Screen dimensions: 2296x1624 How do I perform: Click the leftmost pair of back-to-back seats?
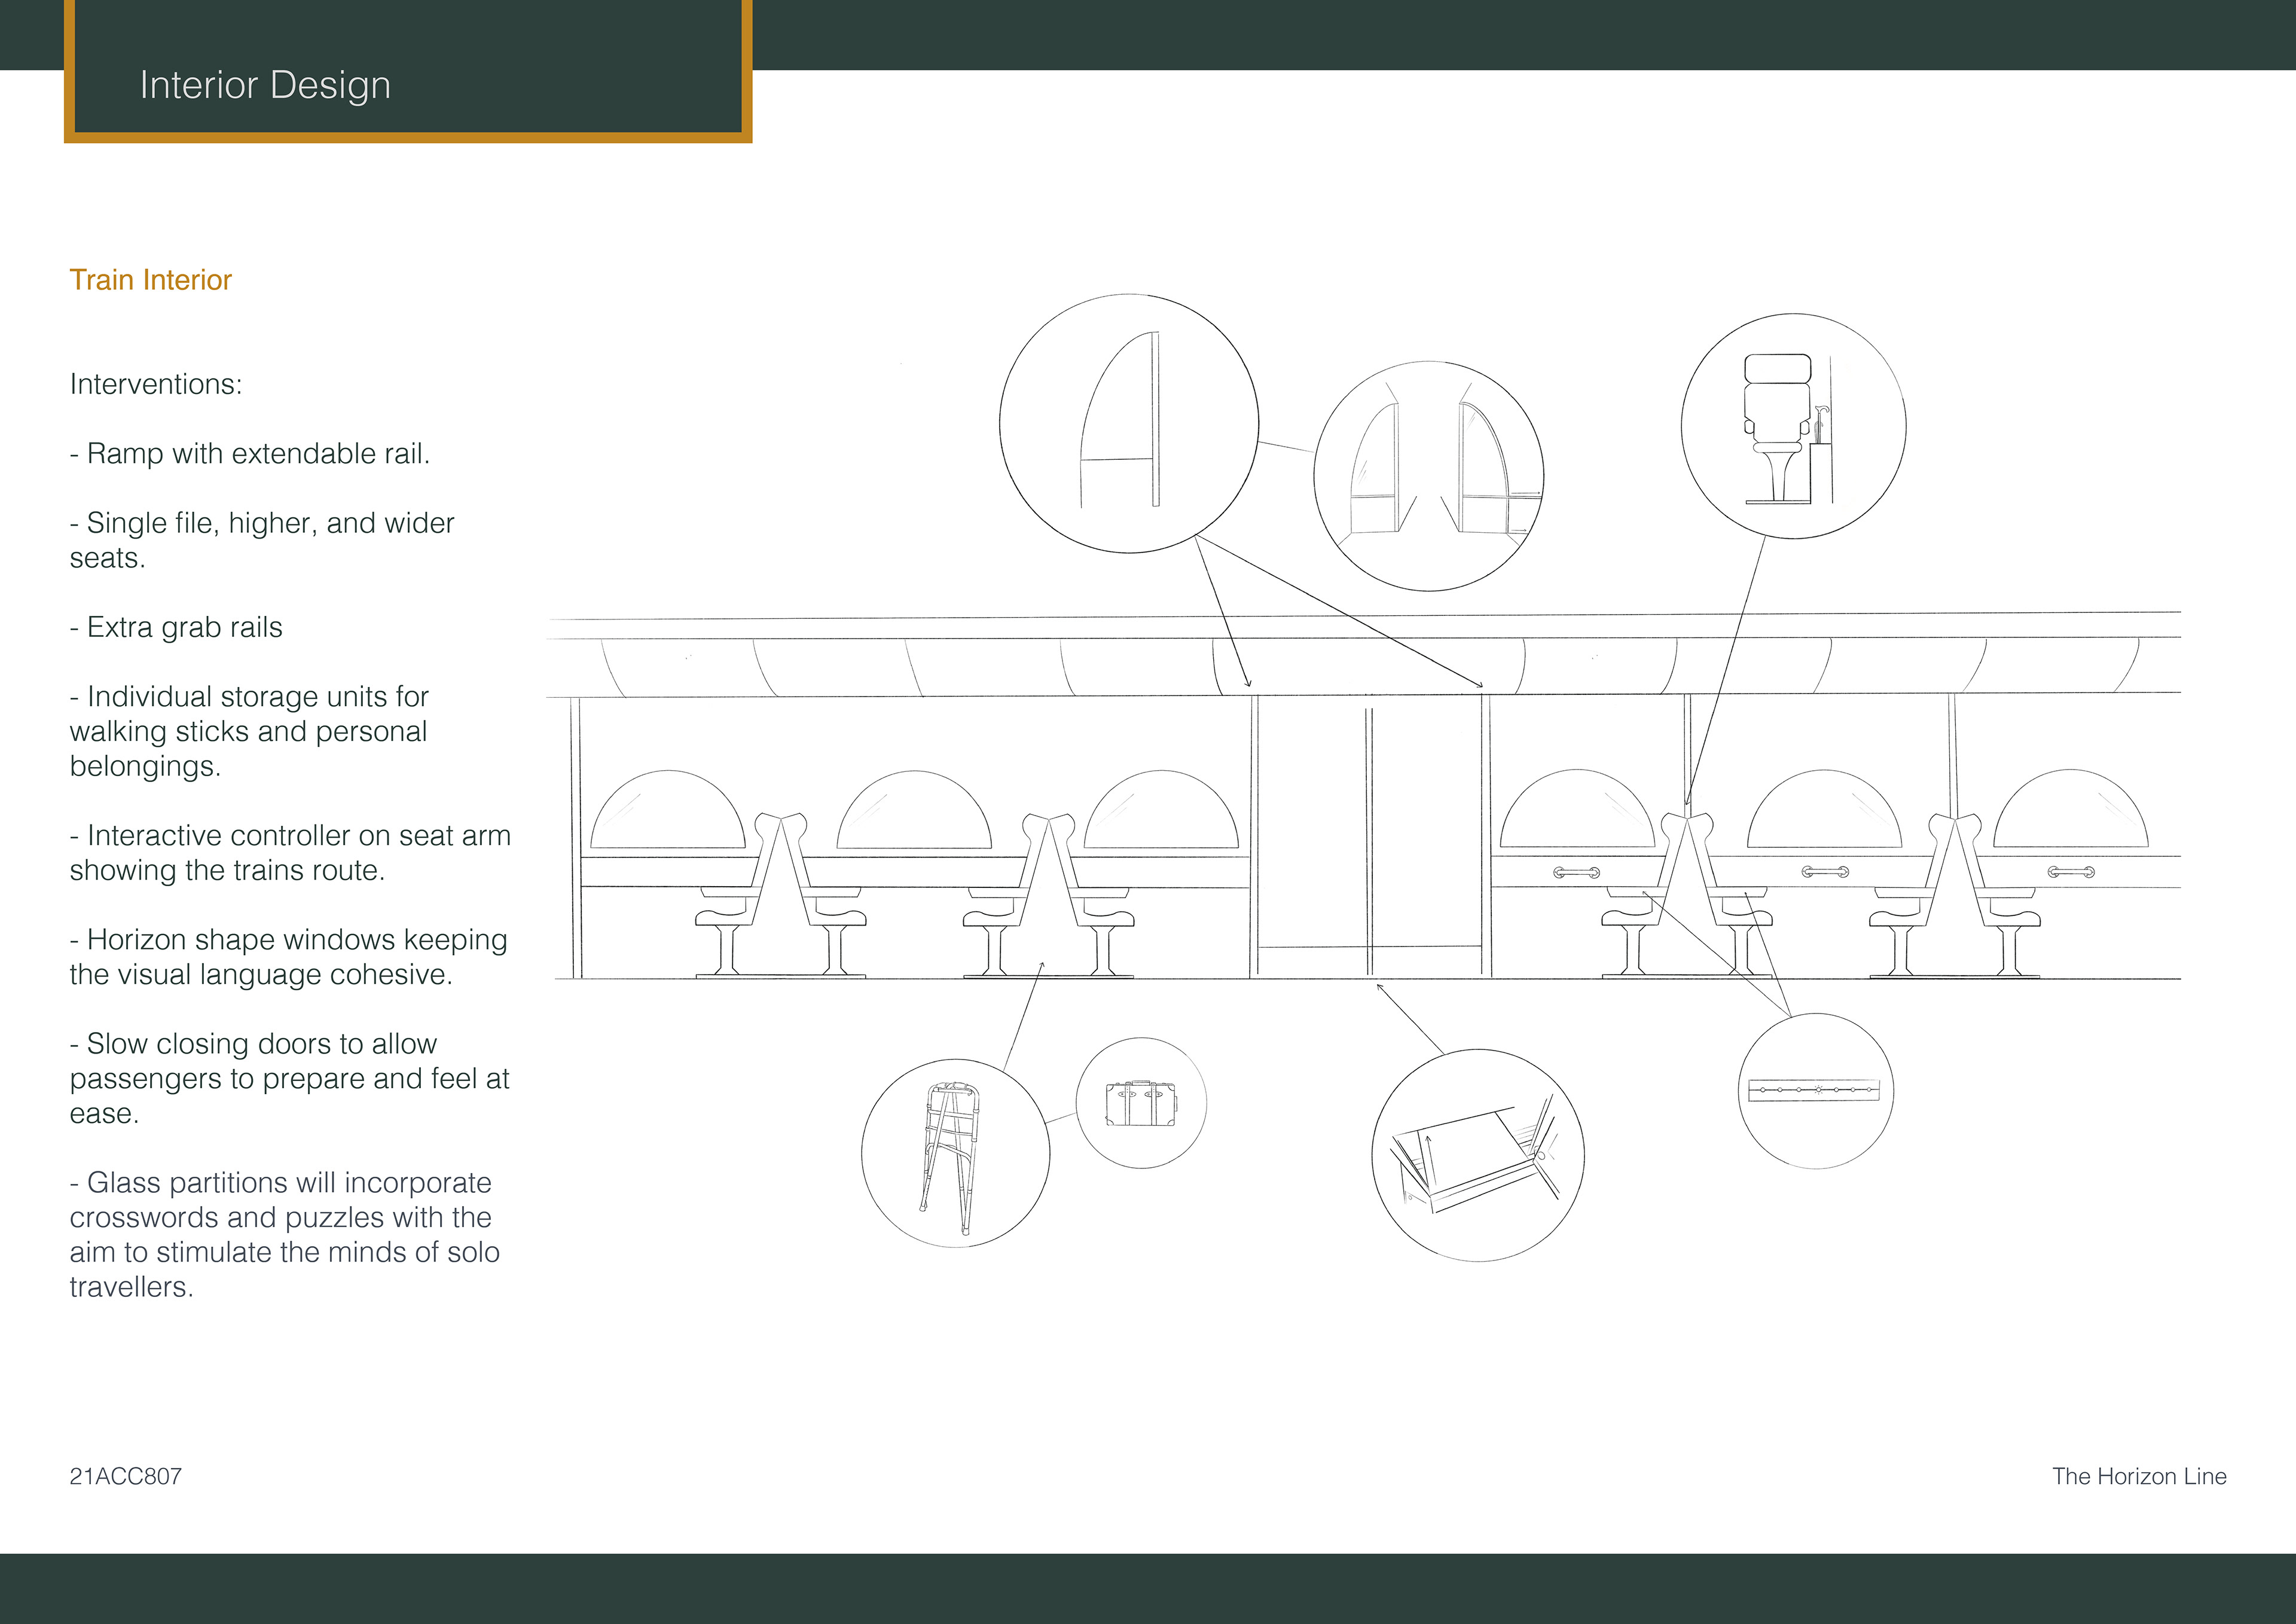pos(781,895)
